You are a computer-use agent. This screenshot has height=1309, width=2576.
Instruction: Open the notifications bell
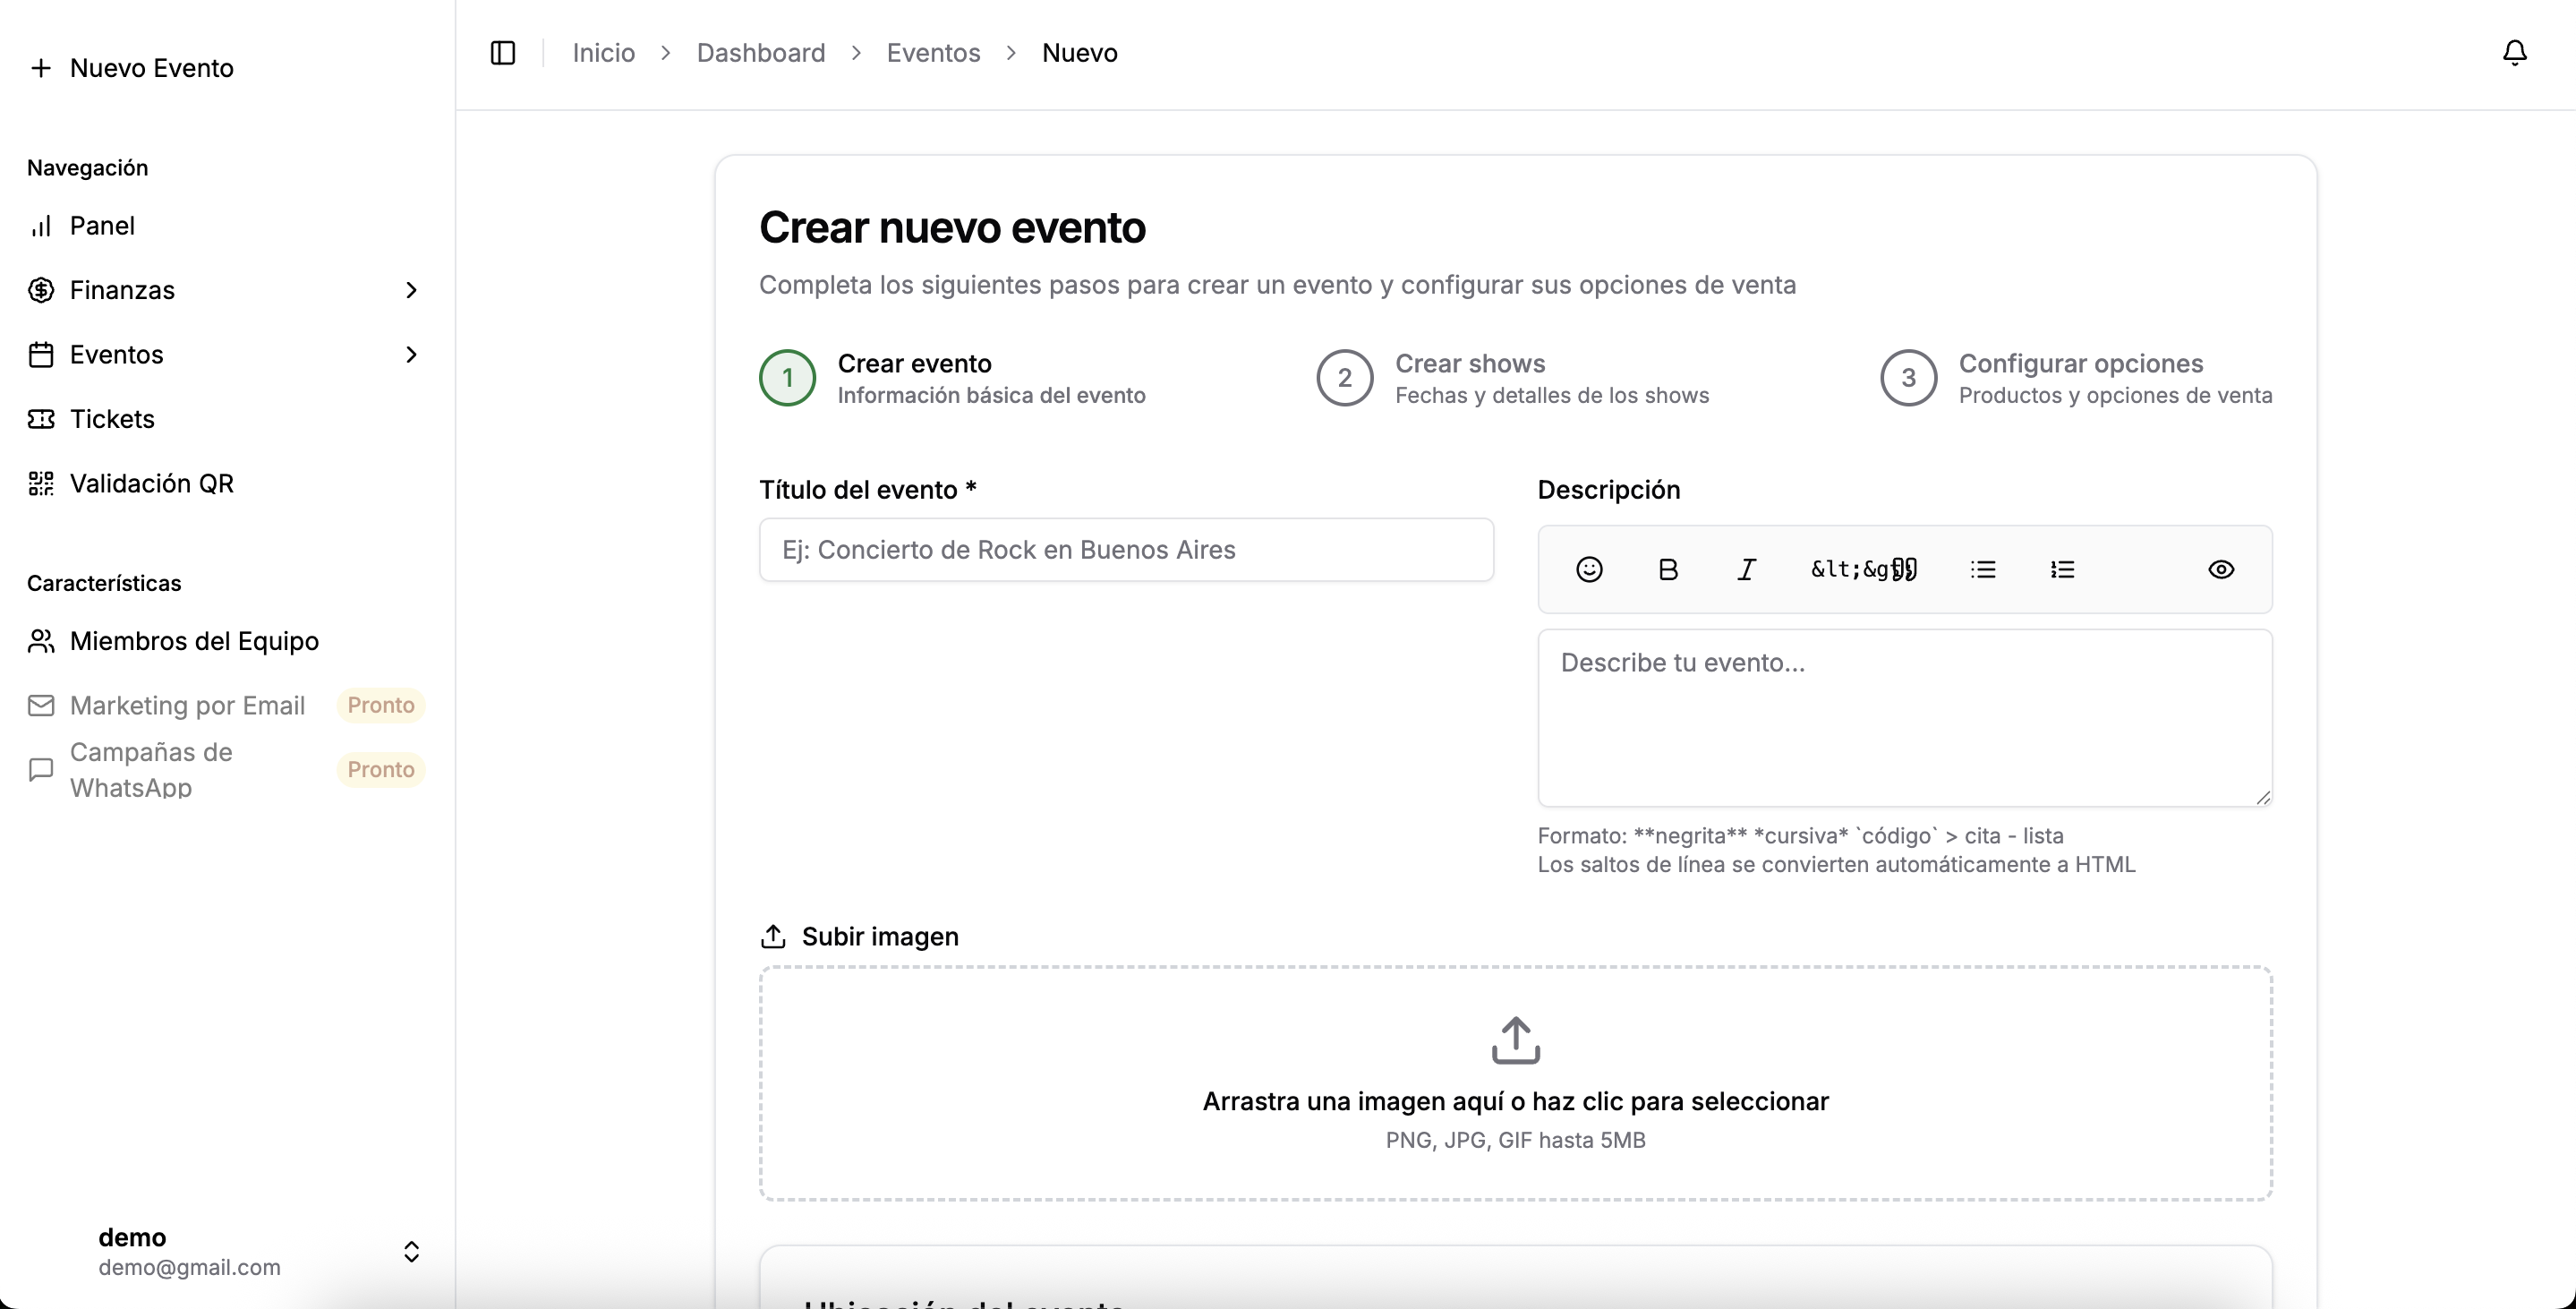pyautogui.click(x=2514, y=53)
